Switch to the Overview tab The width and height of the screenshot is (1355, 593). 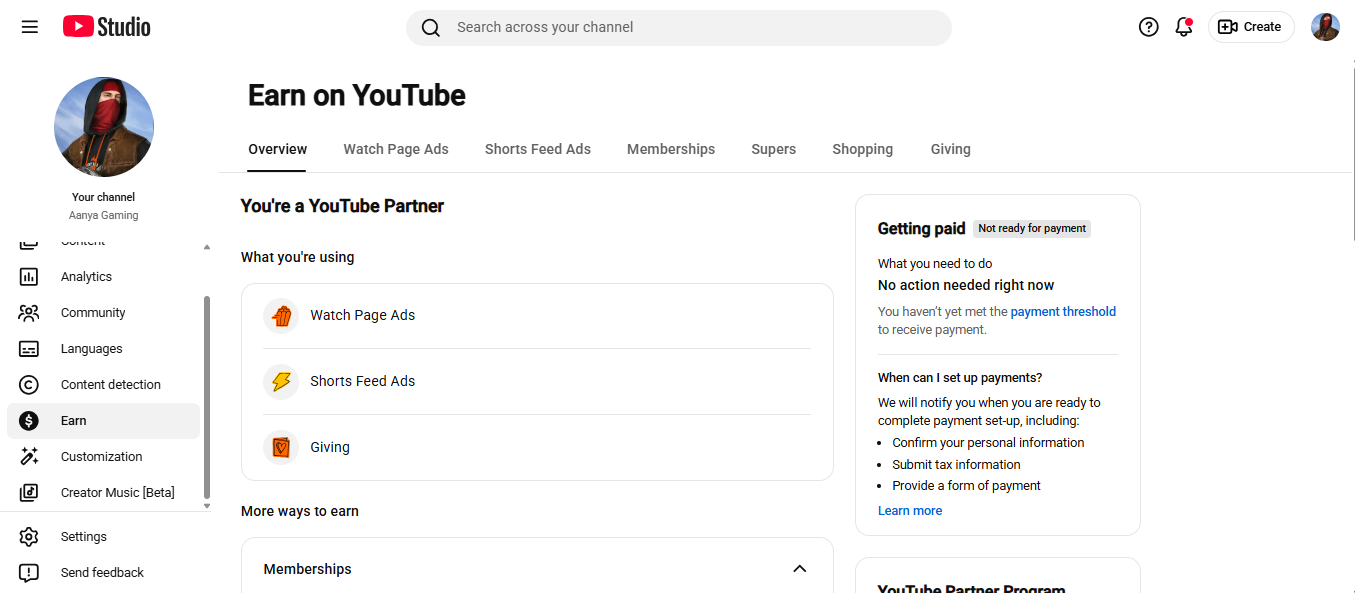pos(277,149)
